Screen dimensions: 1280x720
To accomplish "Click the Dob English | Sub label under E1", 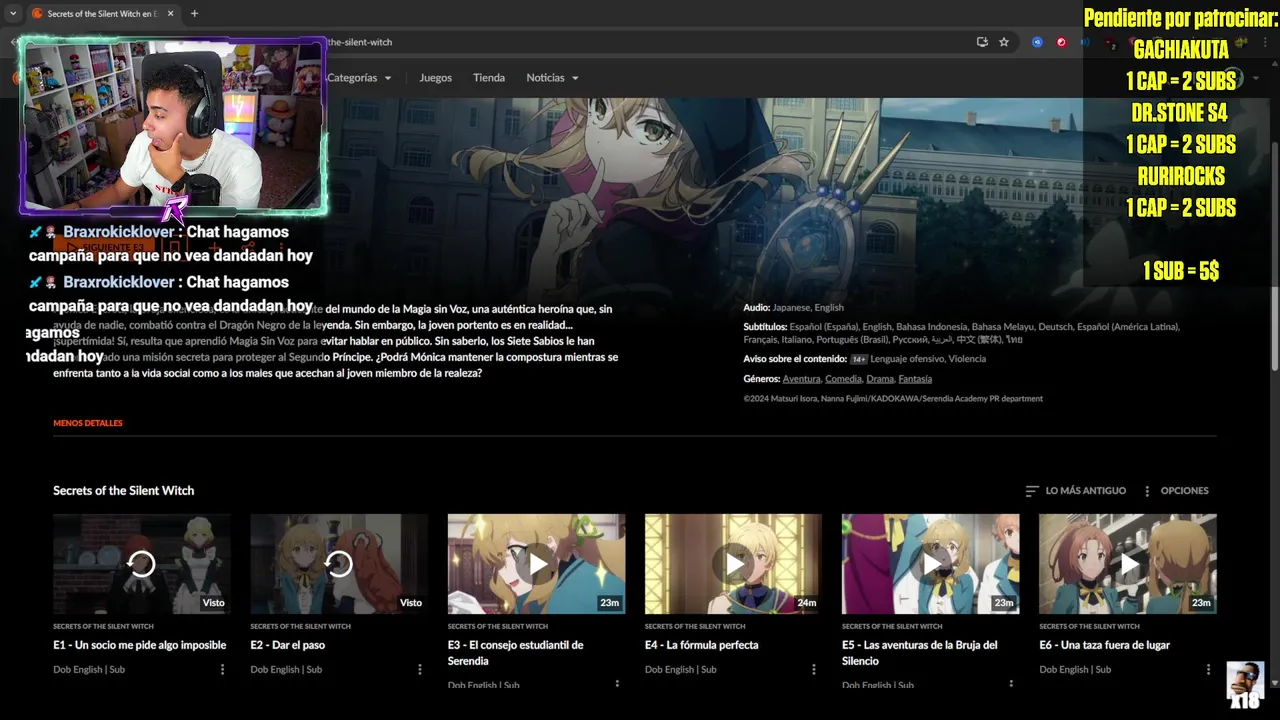I will 89,670.
